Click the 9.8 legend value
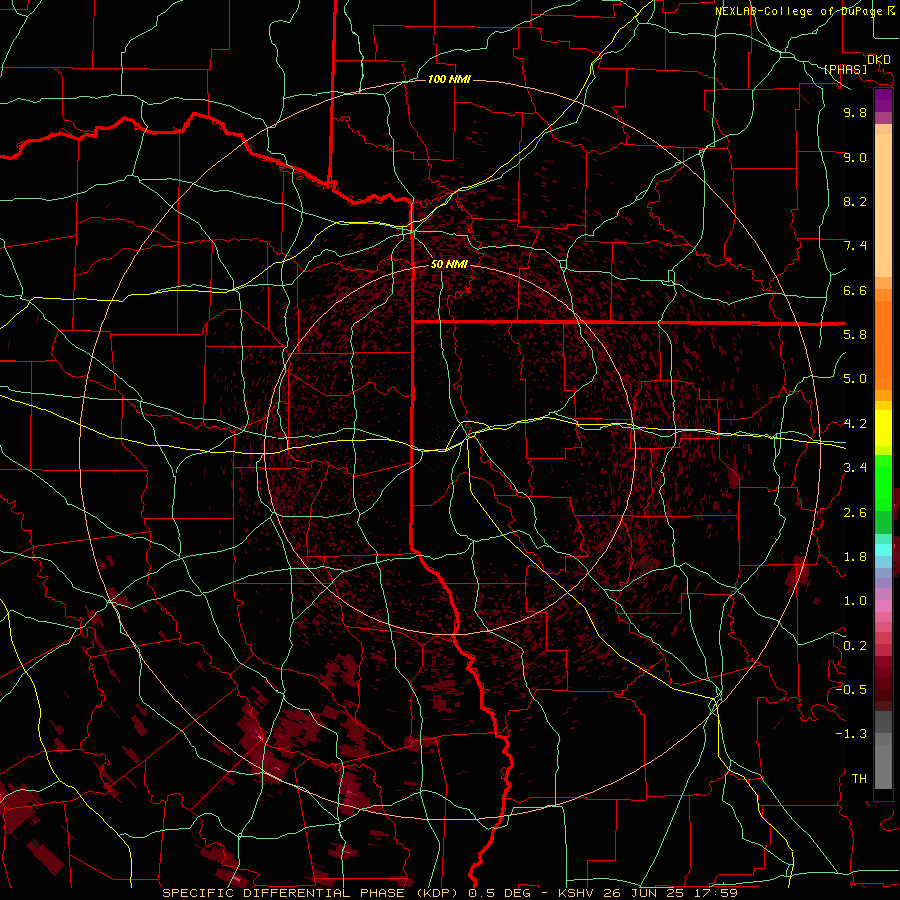Image resolution: width=900 pixels, height=900 pixels. (855, 112)
